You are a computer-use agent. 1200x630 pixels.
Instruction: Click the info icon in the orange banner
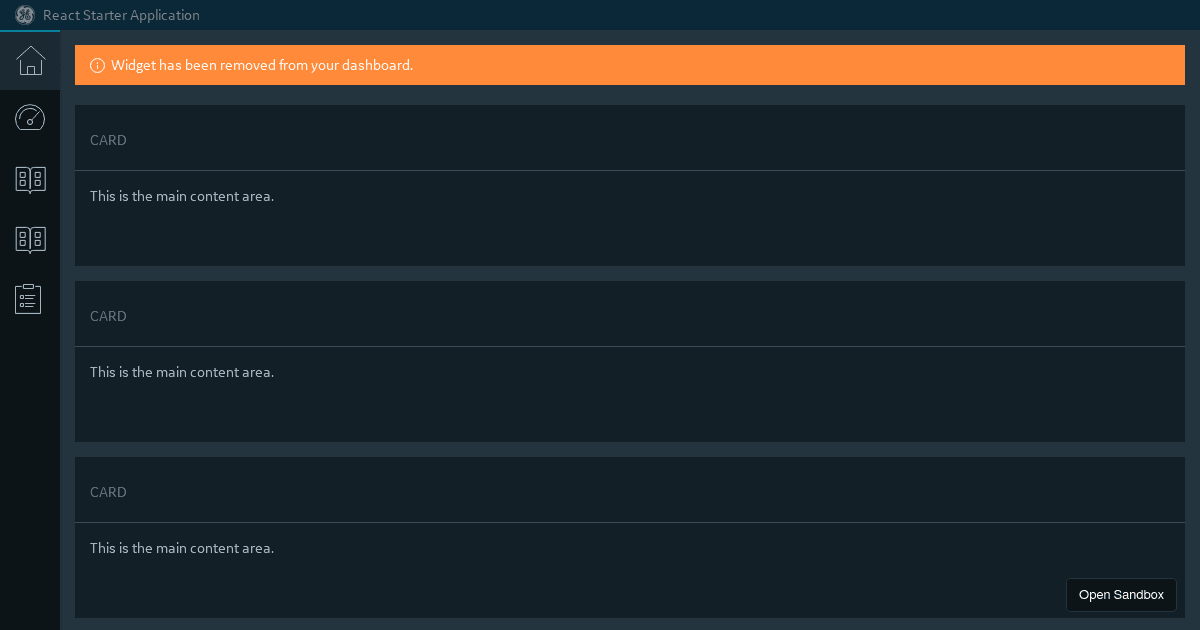(x=97, y=65)
